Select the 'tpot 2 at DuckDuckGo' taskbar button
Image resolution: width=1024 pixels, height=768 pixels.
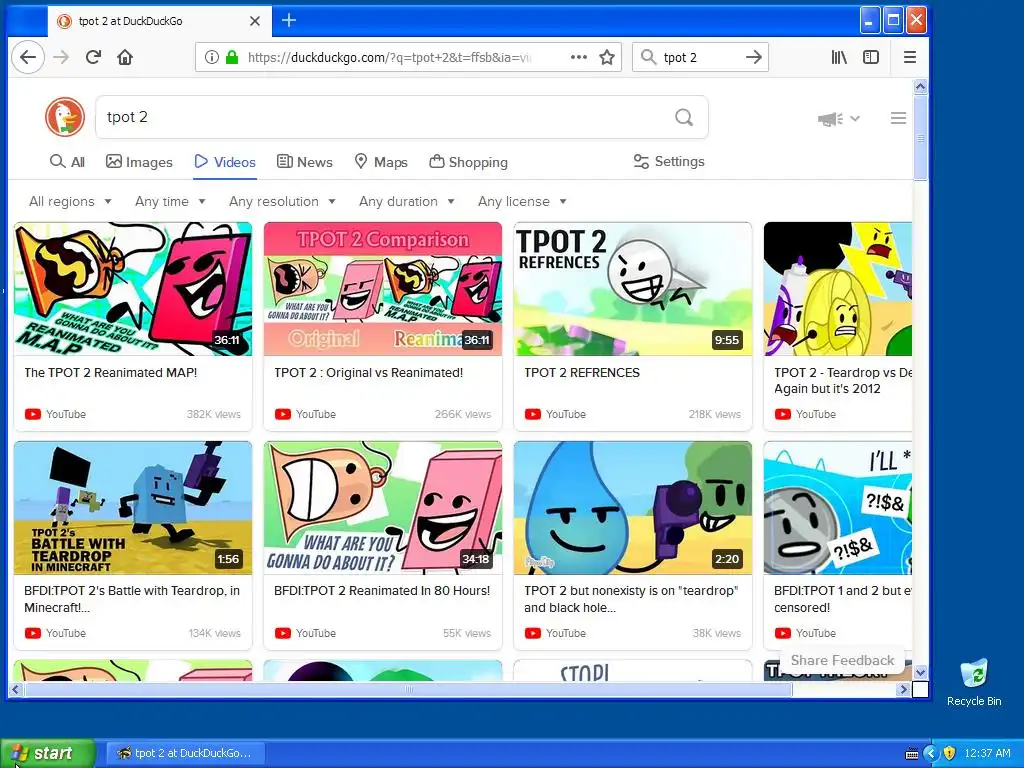185,753
